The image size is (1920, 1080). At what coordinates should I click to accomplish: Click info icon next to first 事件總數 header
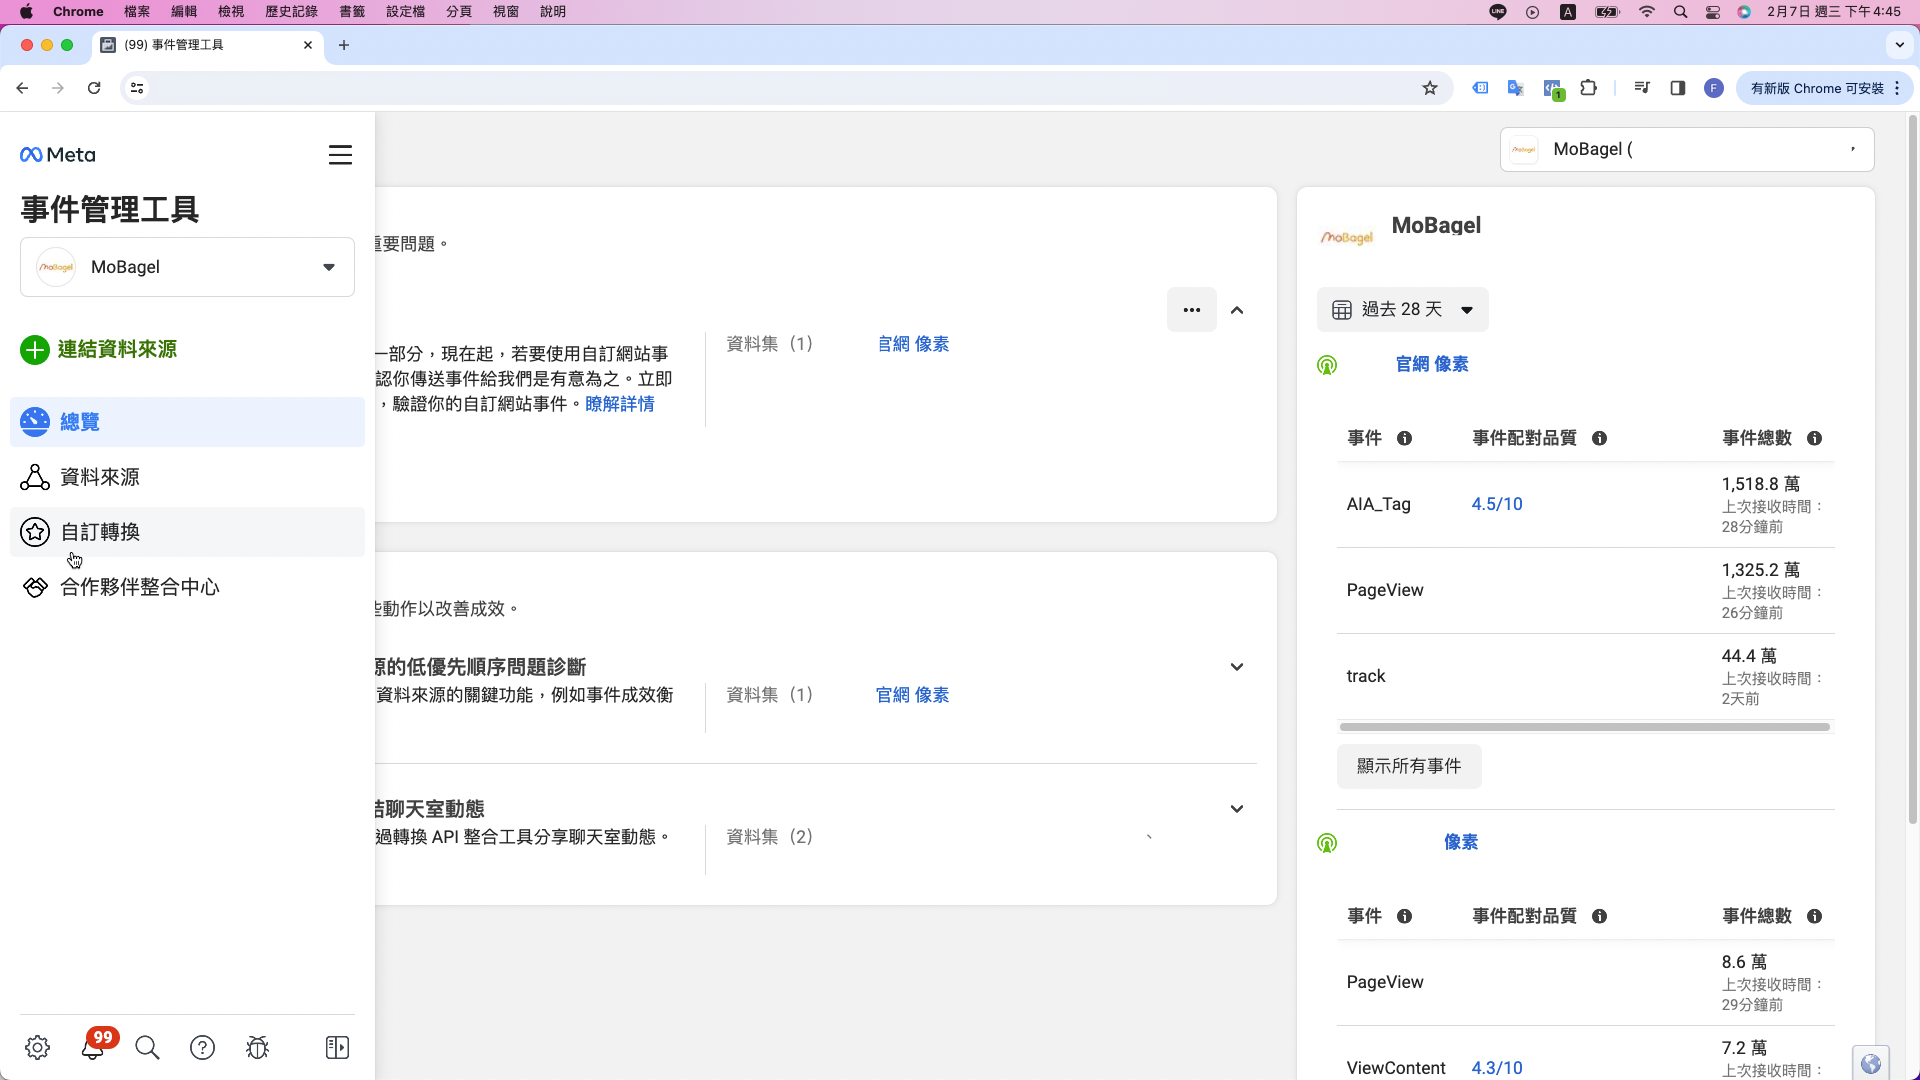(1814, 438)
